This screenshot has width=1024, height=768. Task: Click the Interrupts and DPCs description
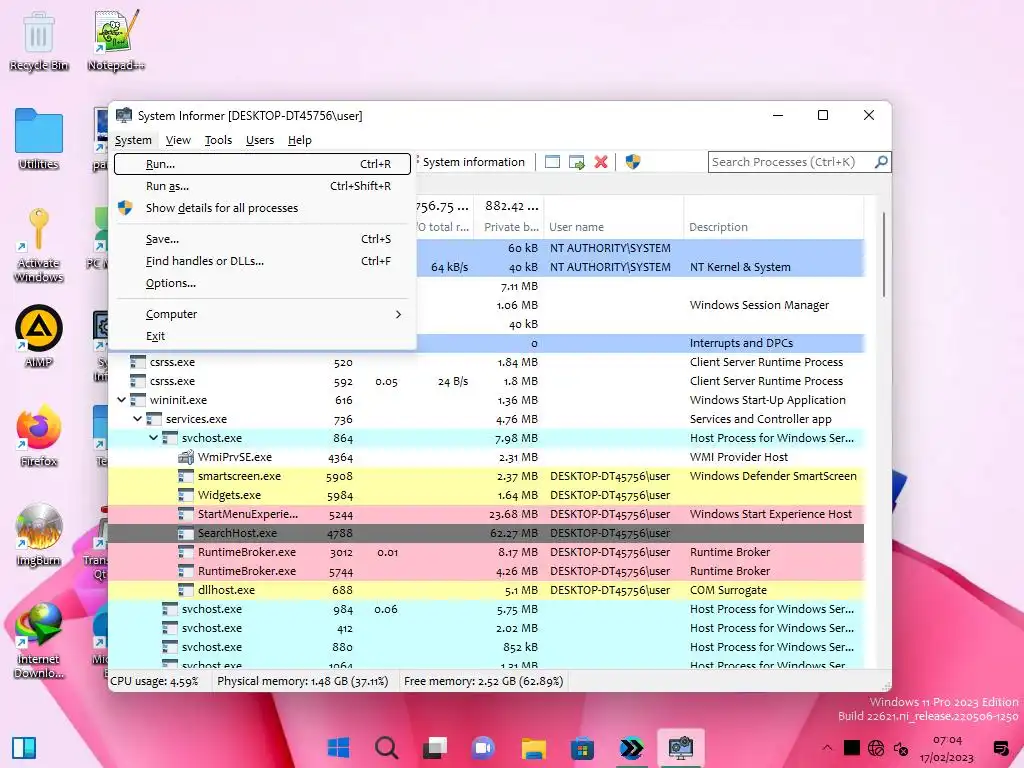(x=741, y=343)
